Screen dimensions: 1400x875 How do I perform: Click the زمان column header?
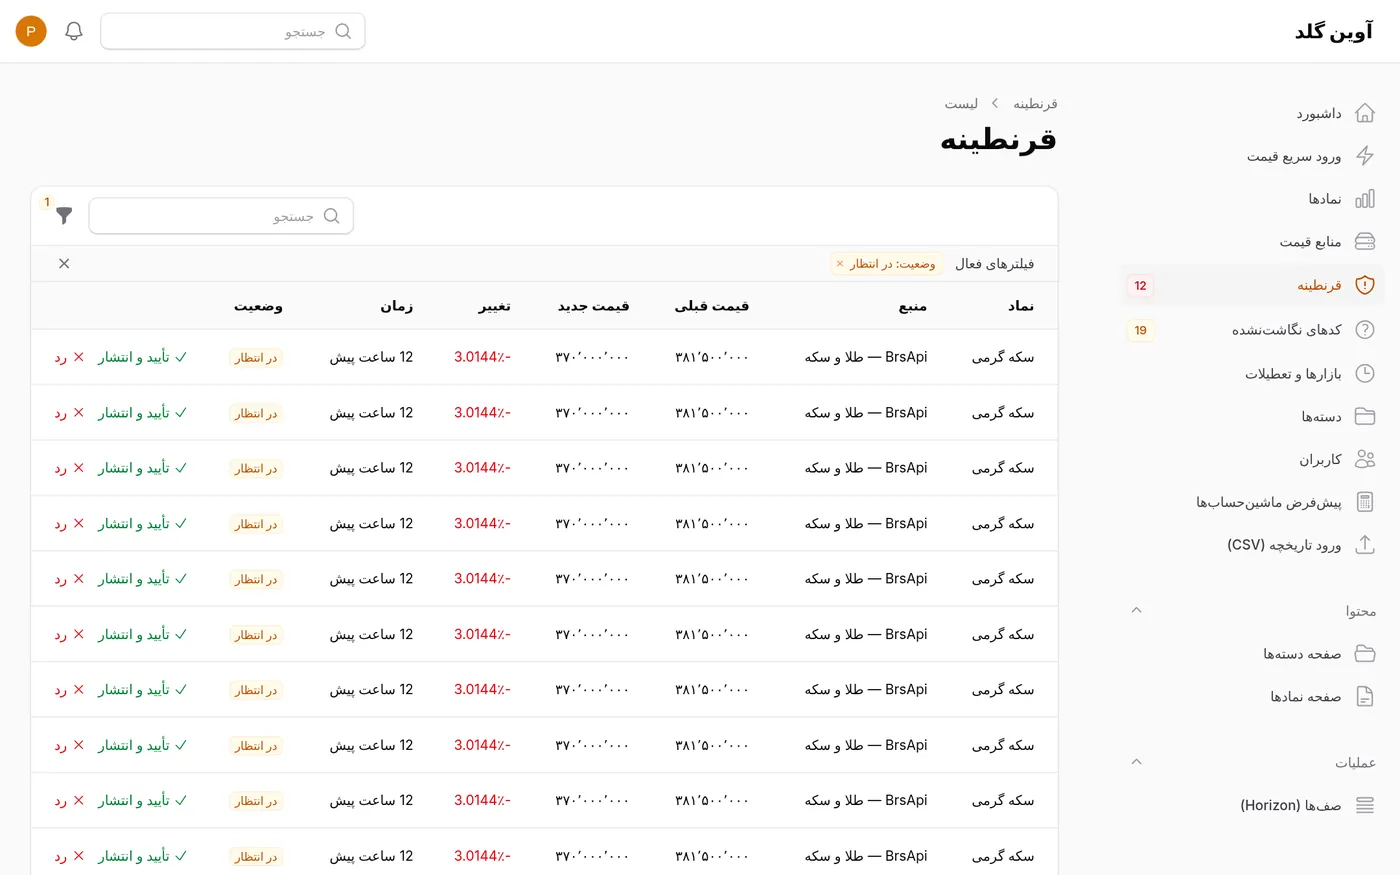(x=396, y=306)
